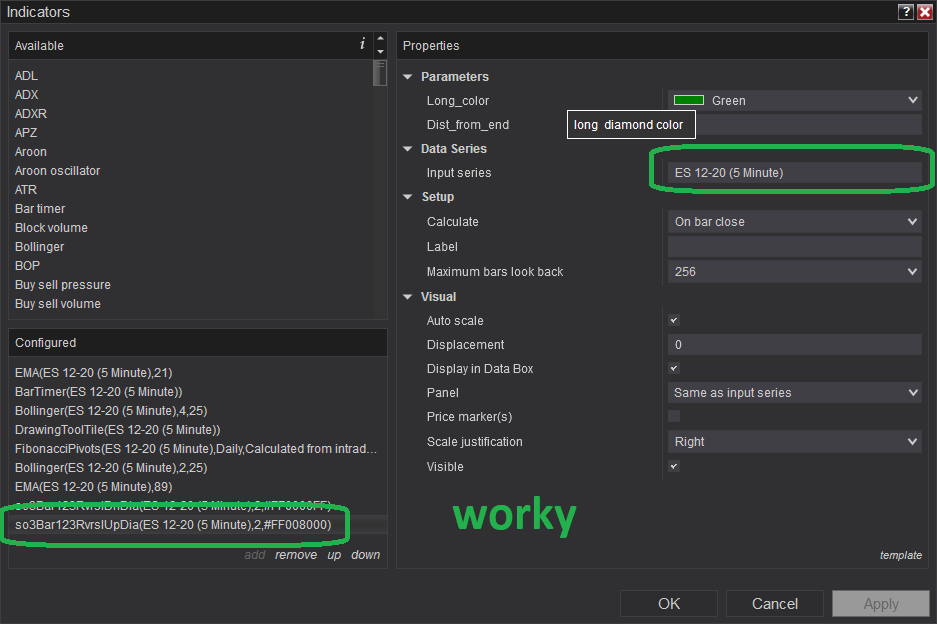Select ADXR in Available list

30,114
